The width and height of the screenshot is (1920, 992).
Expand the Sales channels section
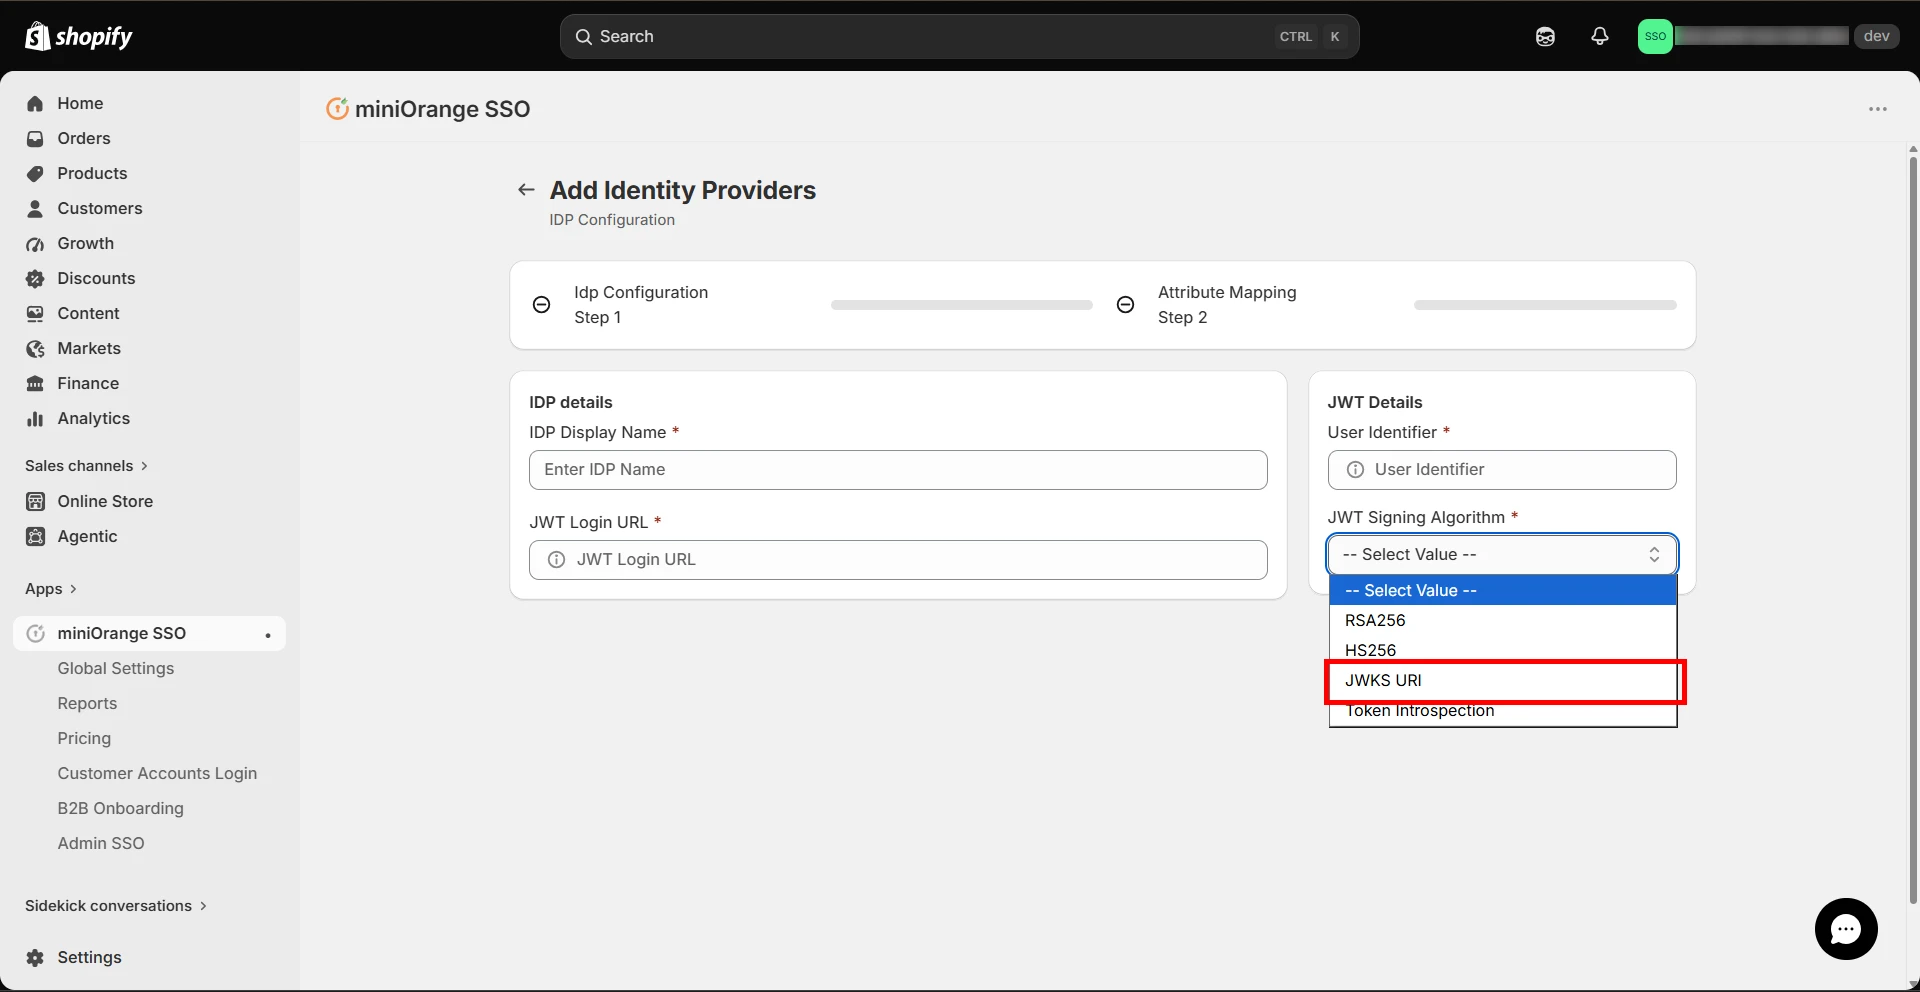[86, 466]
